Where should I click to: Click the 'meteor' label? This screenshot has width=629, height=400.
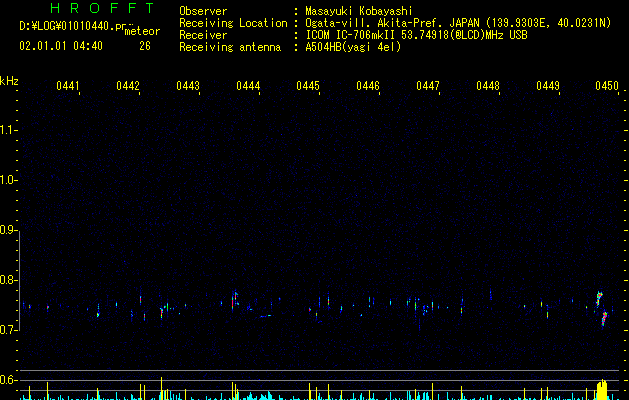[142, 31]
